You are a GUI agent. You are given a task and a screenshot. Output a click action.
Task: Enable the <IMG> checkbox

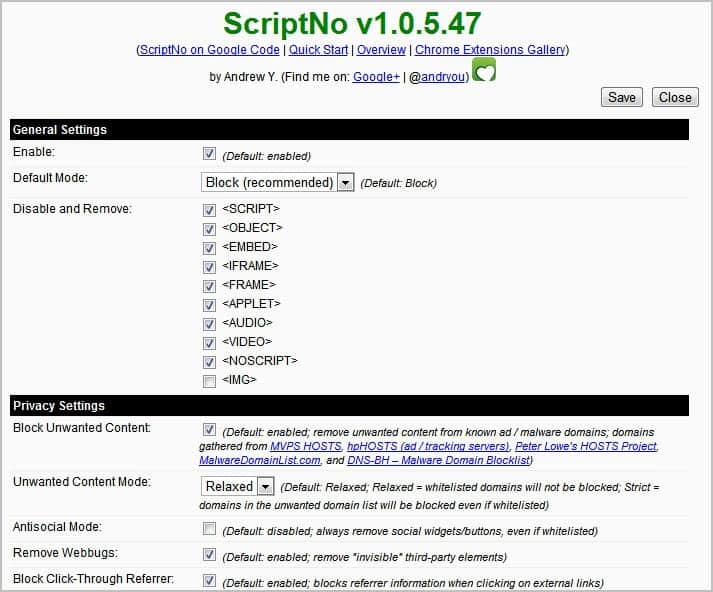(x=209, y=381)
